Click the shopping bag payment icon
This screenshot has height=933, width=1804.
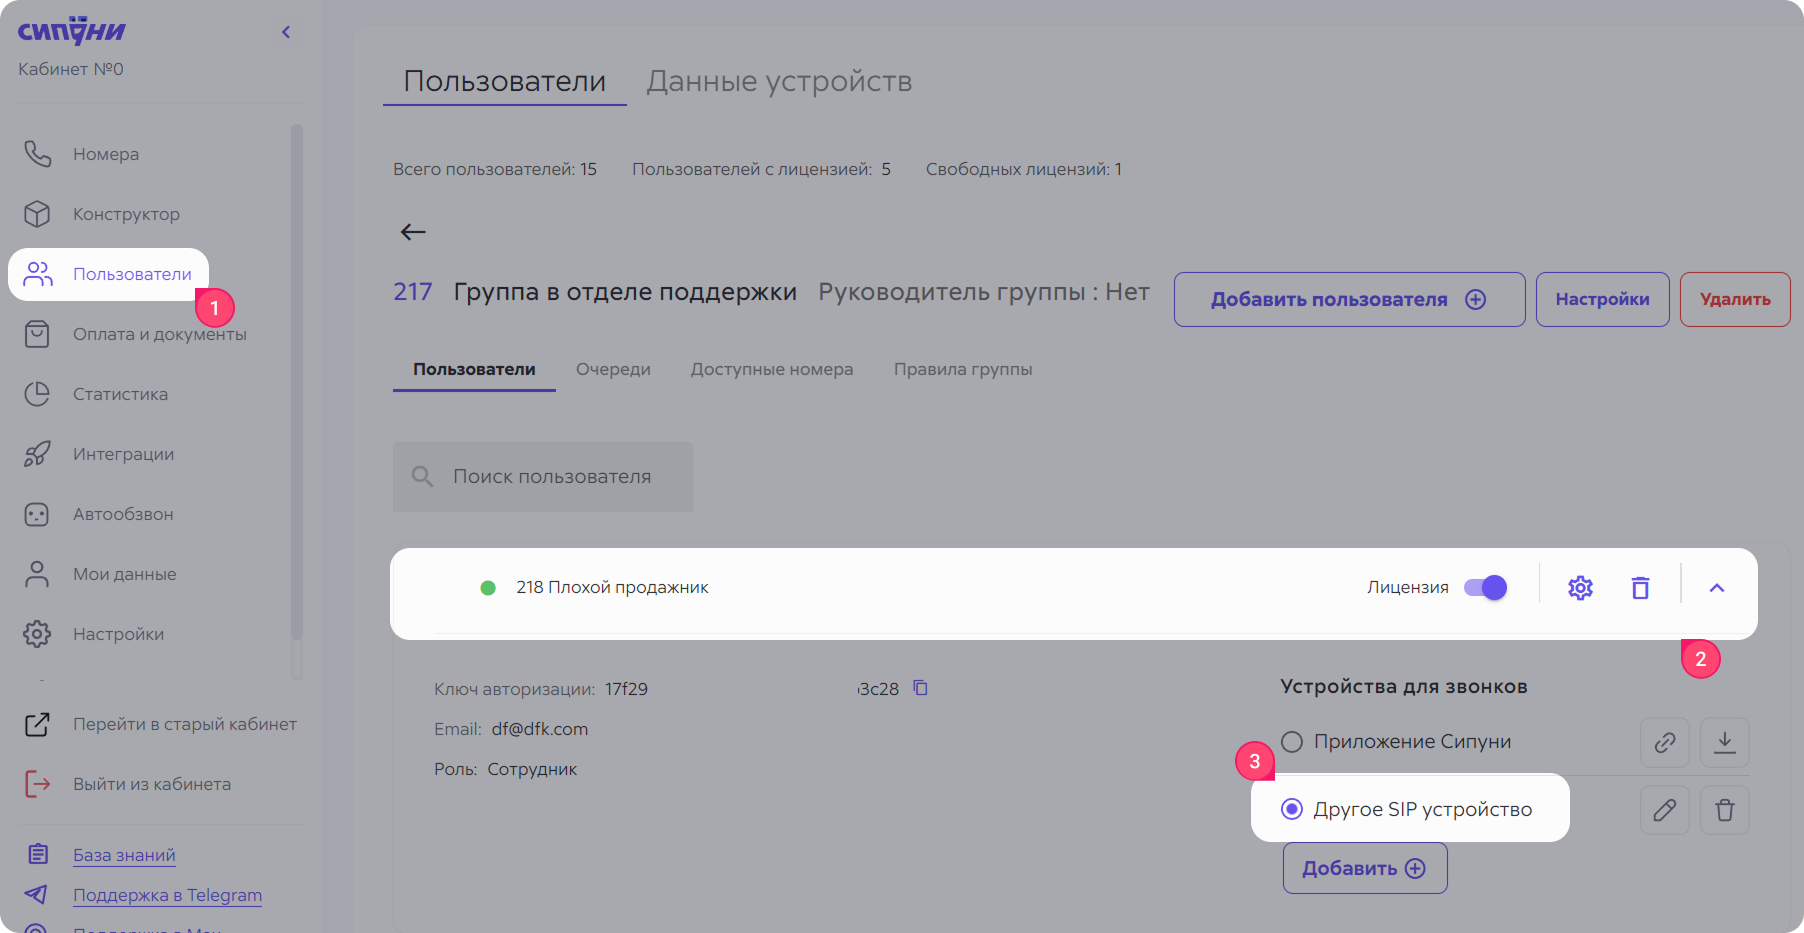(37, 334)
